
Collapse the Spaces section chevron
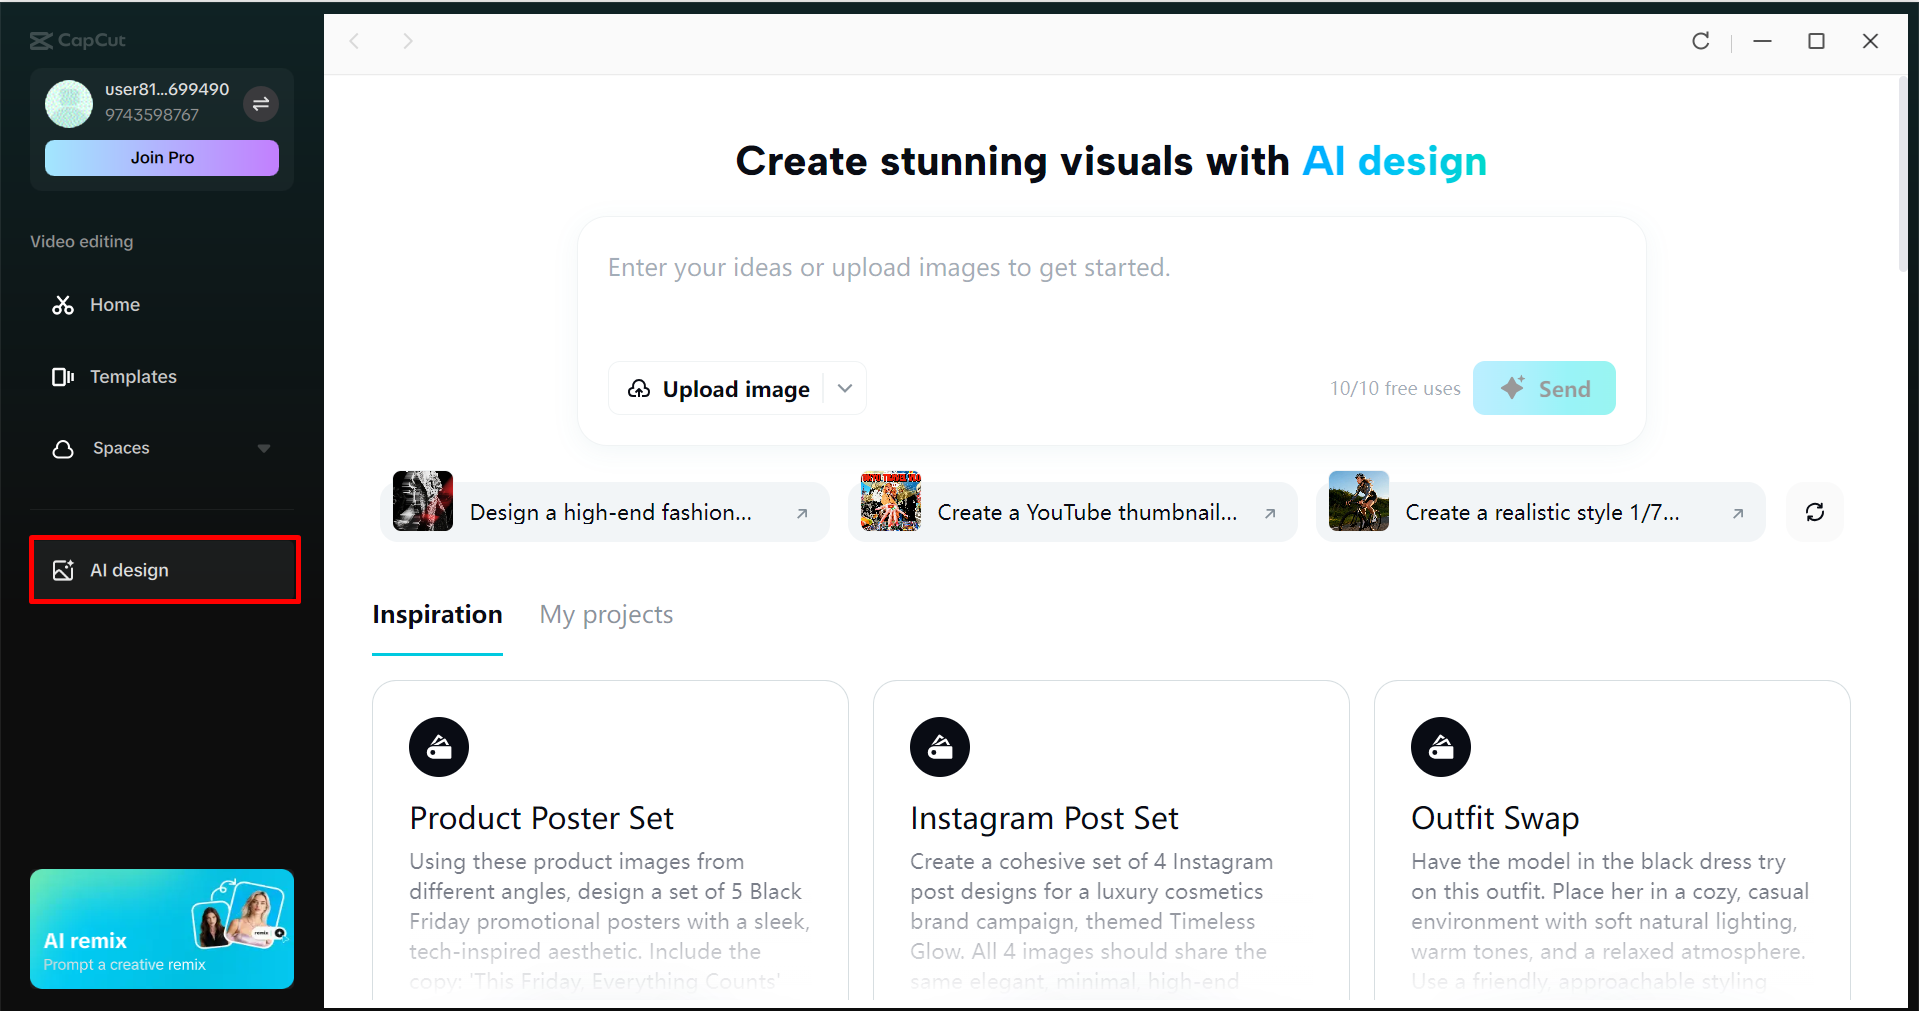(263, 448)
